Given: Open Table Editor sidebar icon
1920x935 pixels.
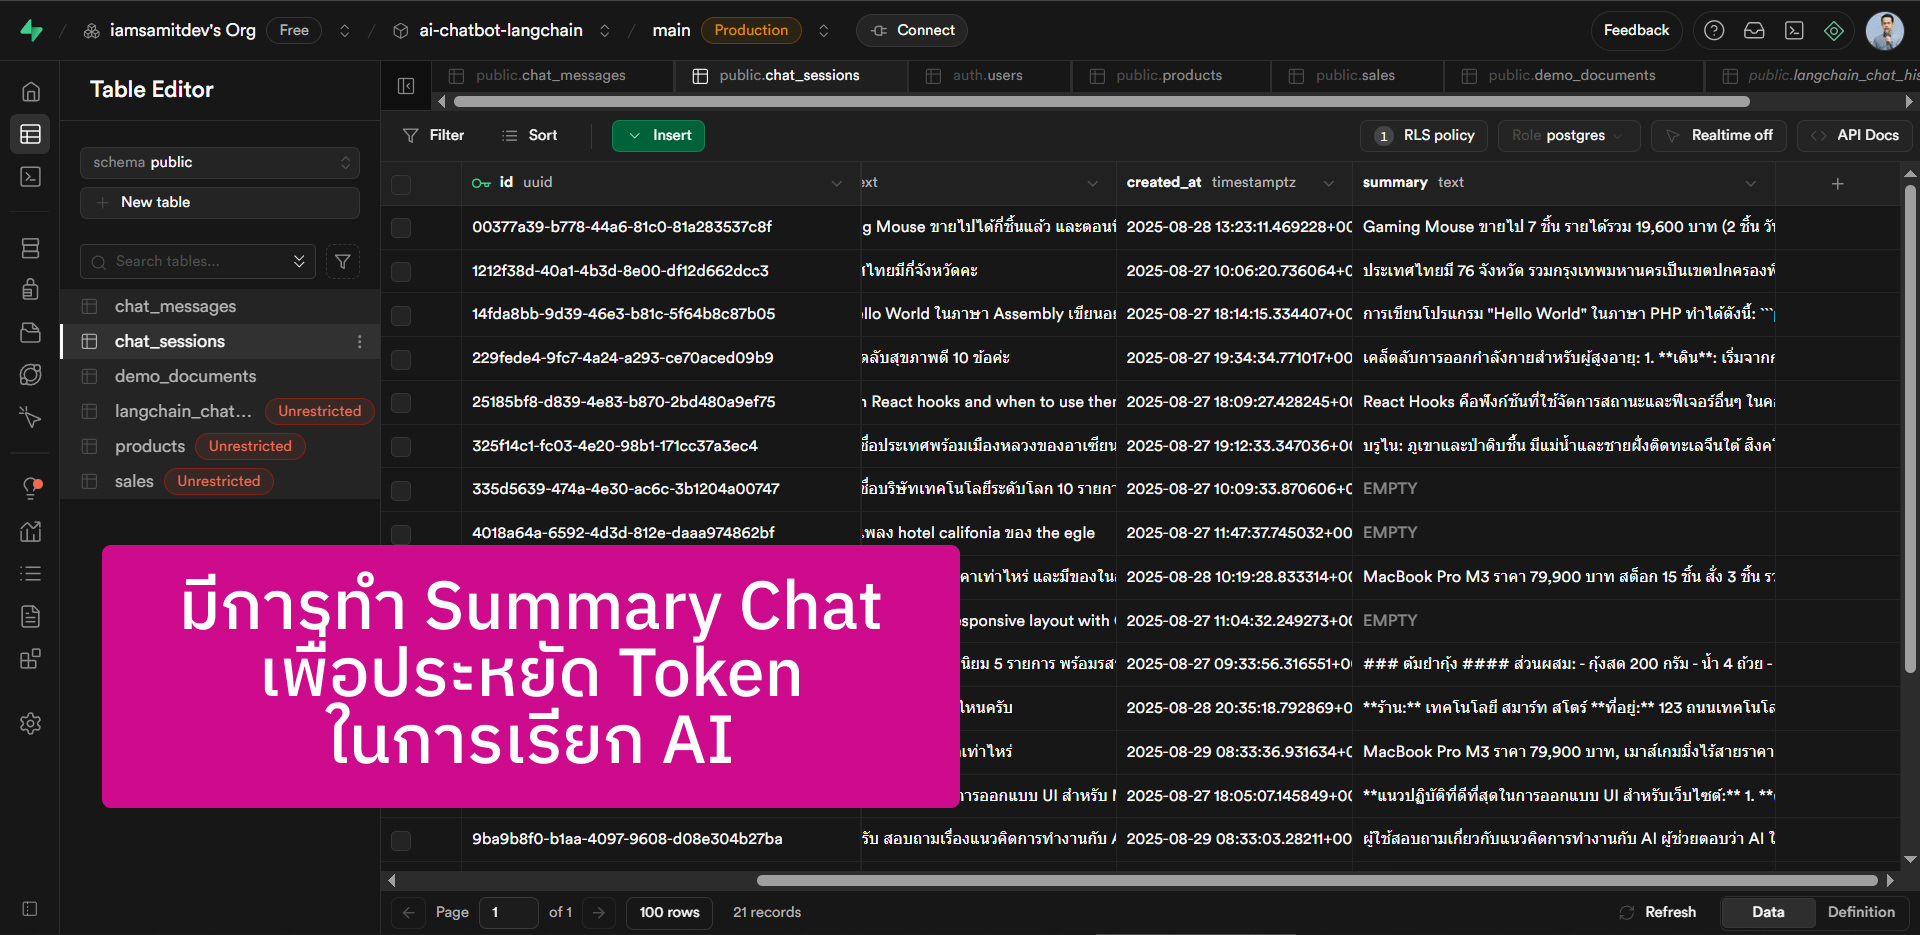Looking at the screenshot, I should [x=31, y=134].
